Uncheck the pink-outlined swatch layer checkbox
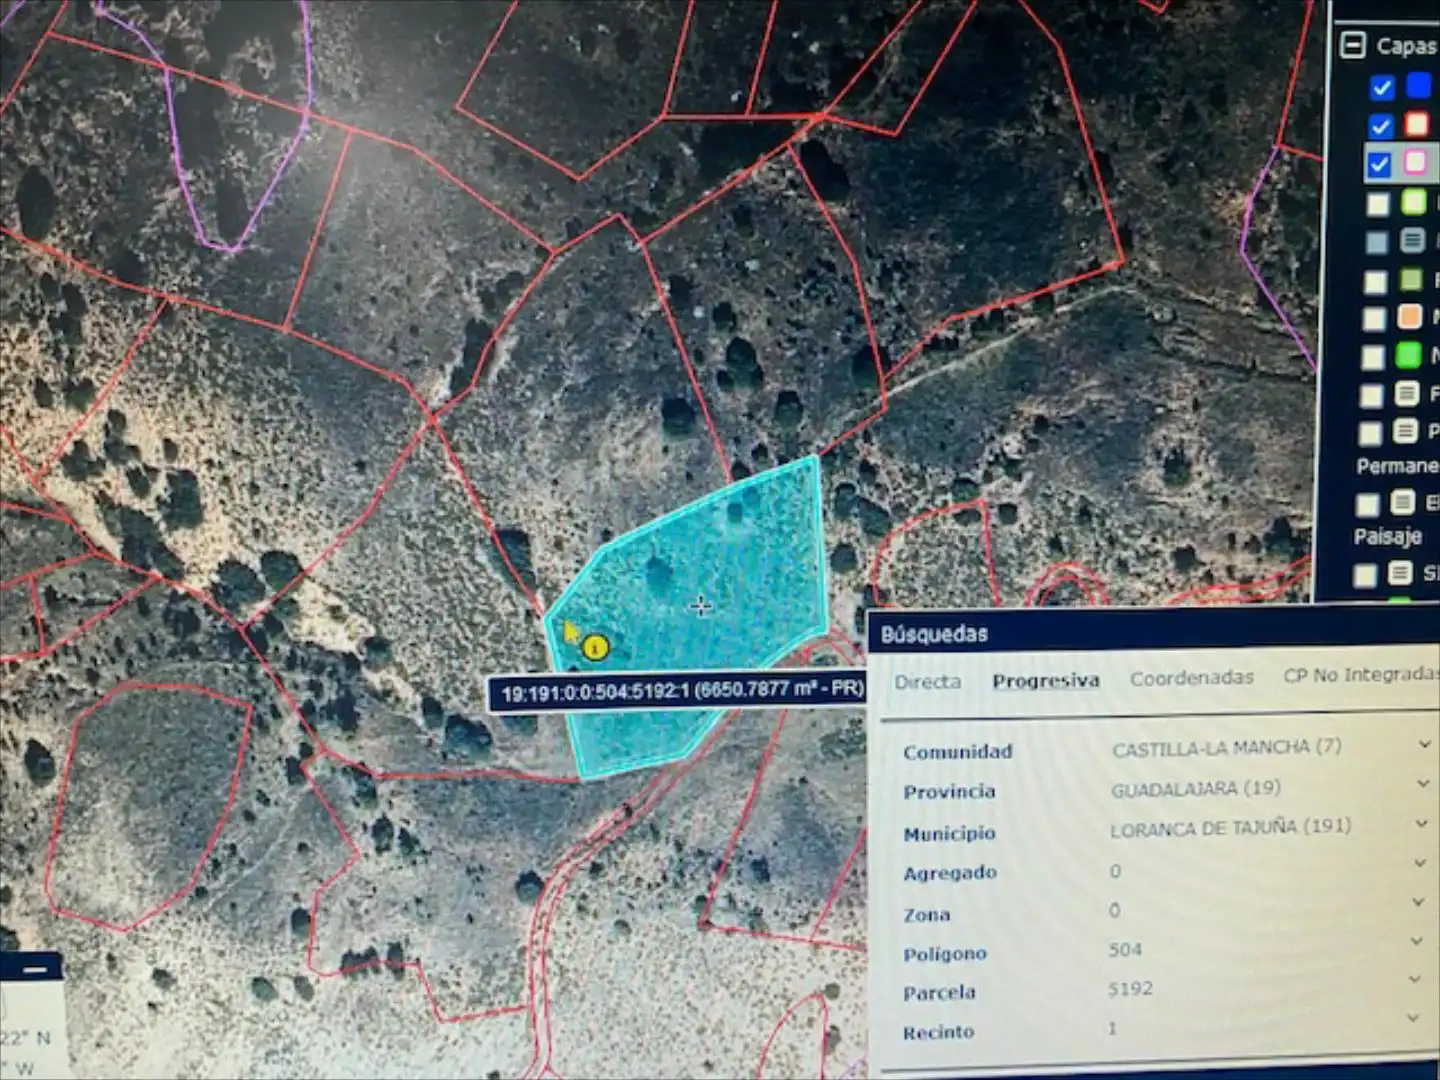 click(x=1380, y=164)
